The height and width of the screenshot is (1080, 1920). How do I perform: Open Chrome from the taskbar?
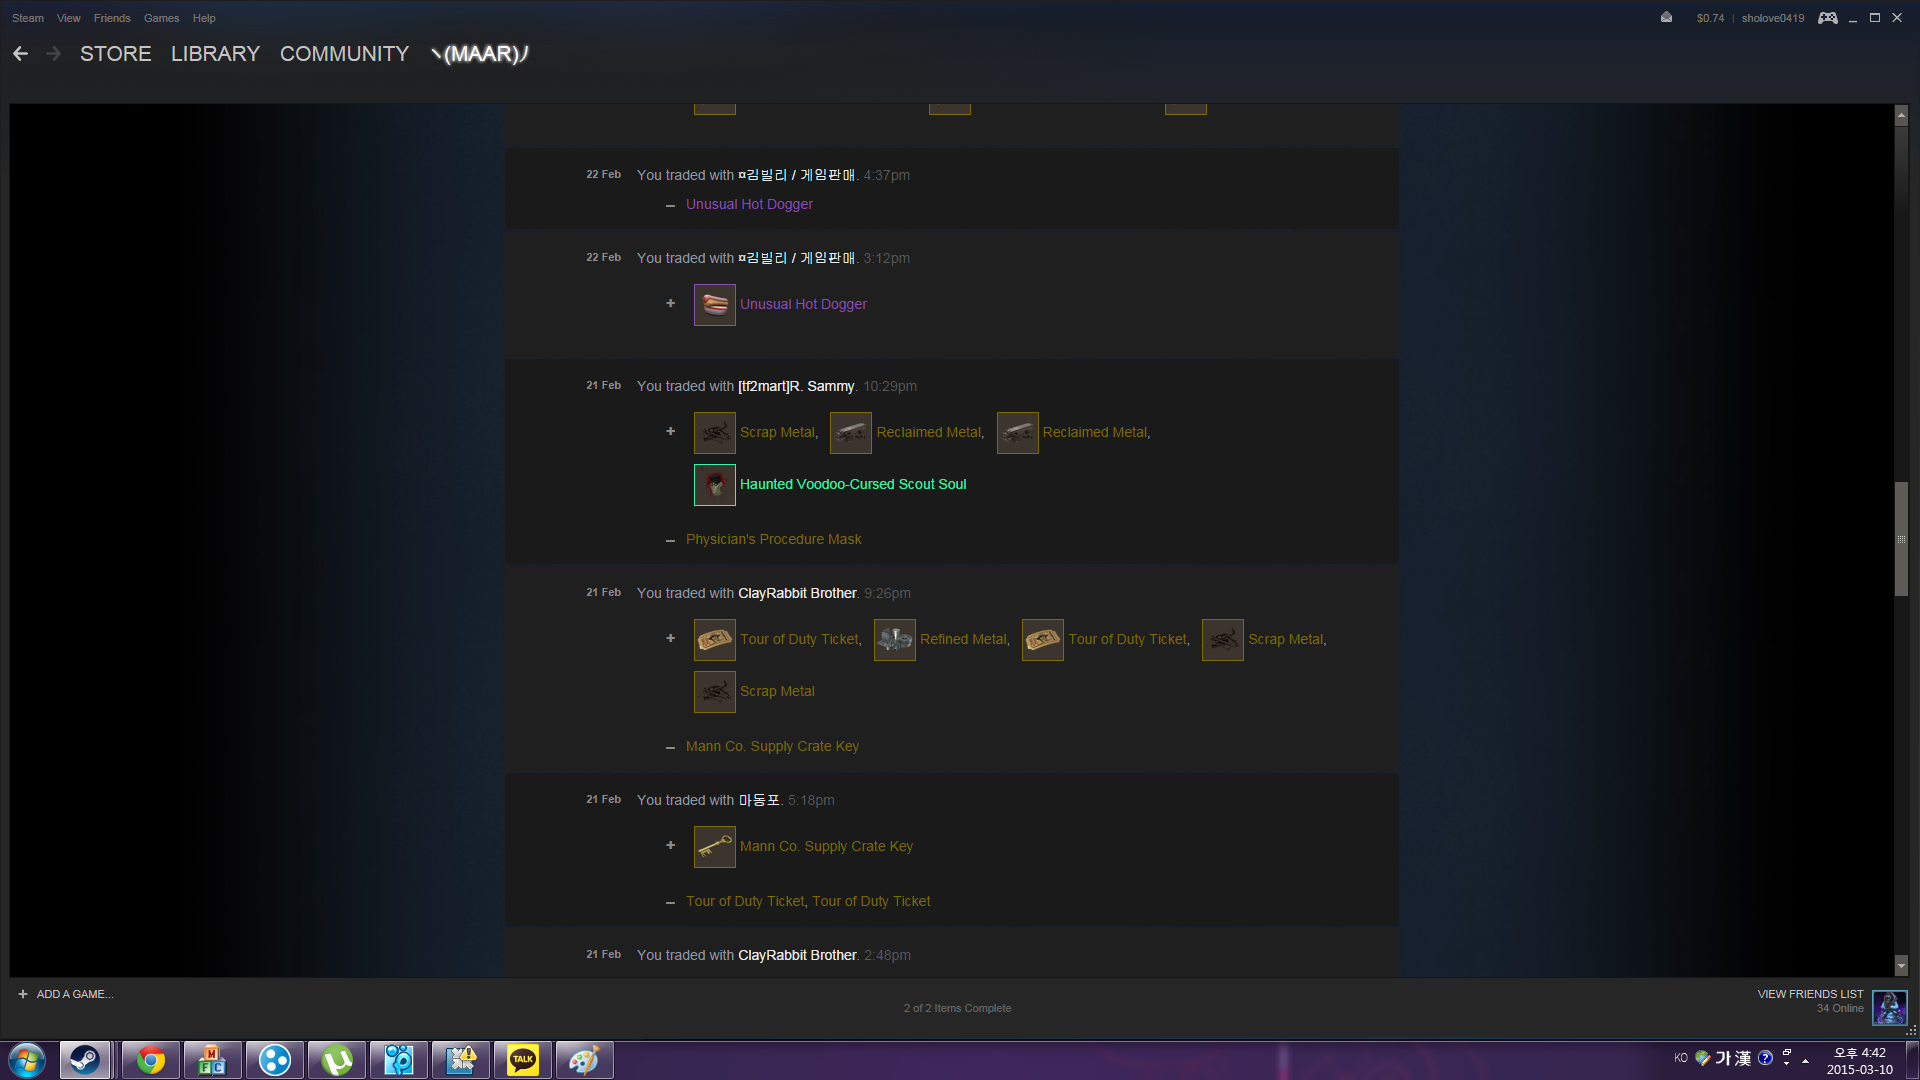(x=151, y=1060)
